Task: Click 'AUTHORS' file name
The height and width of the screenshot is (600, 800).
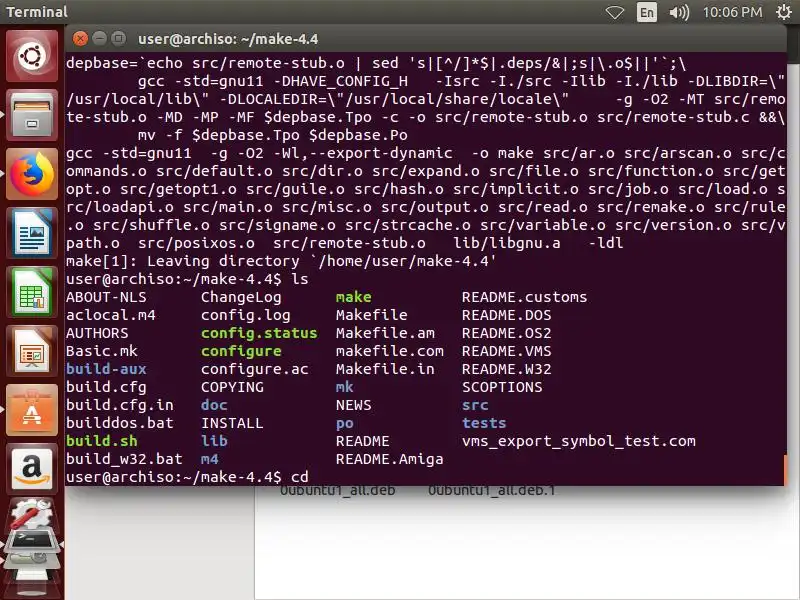Action: 97,333
